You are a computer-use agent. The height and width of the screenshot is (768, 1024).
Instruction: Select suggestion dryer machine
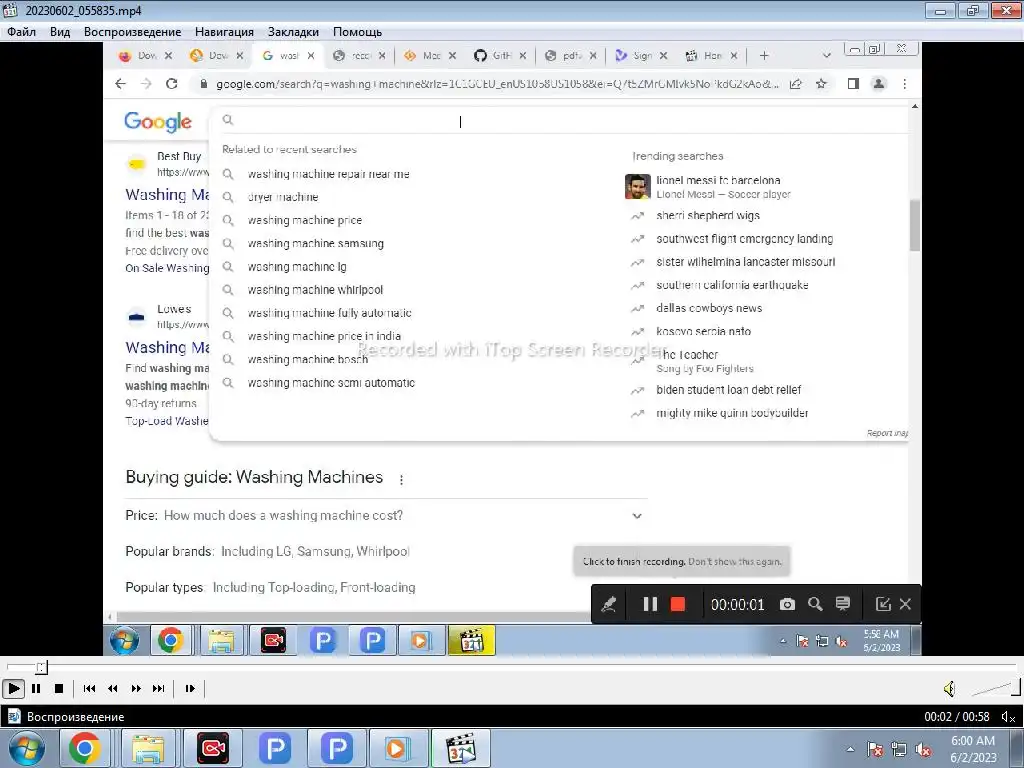(x=283, y=197)
